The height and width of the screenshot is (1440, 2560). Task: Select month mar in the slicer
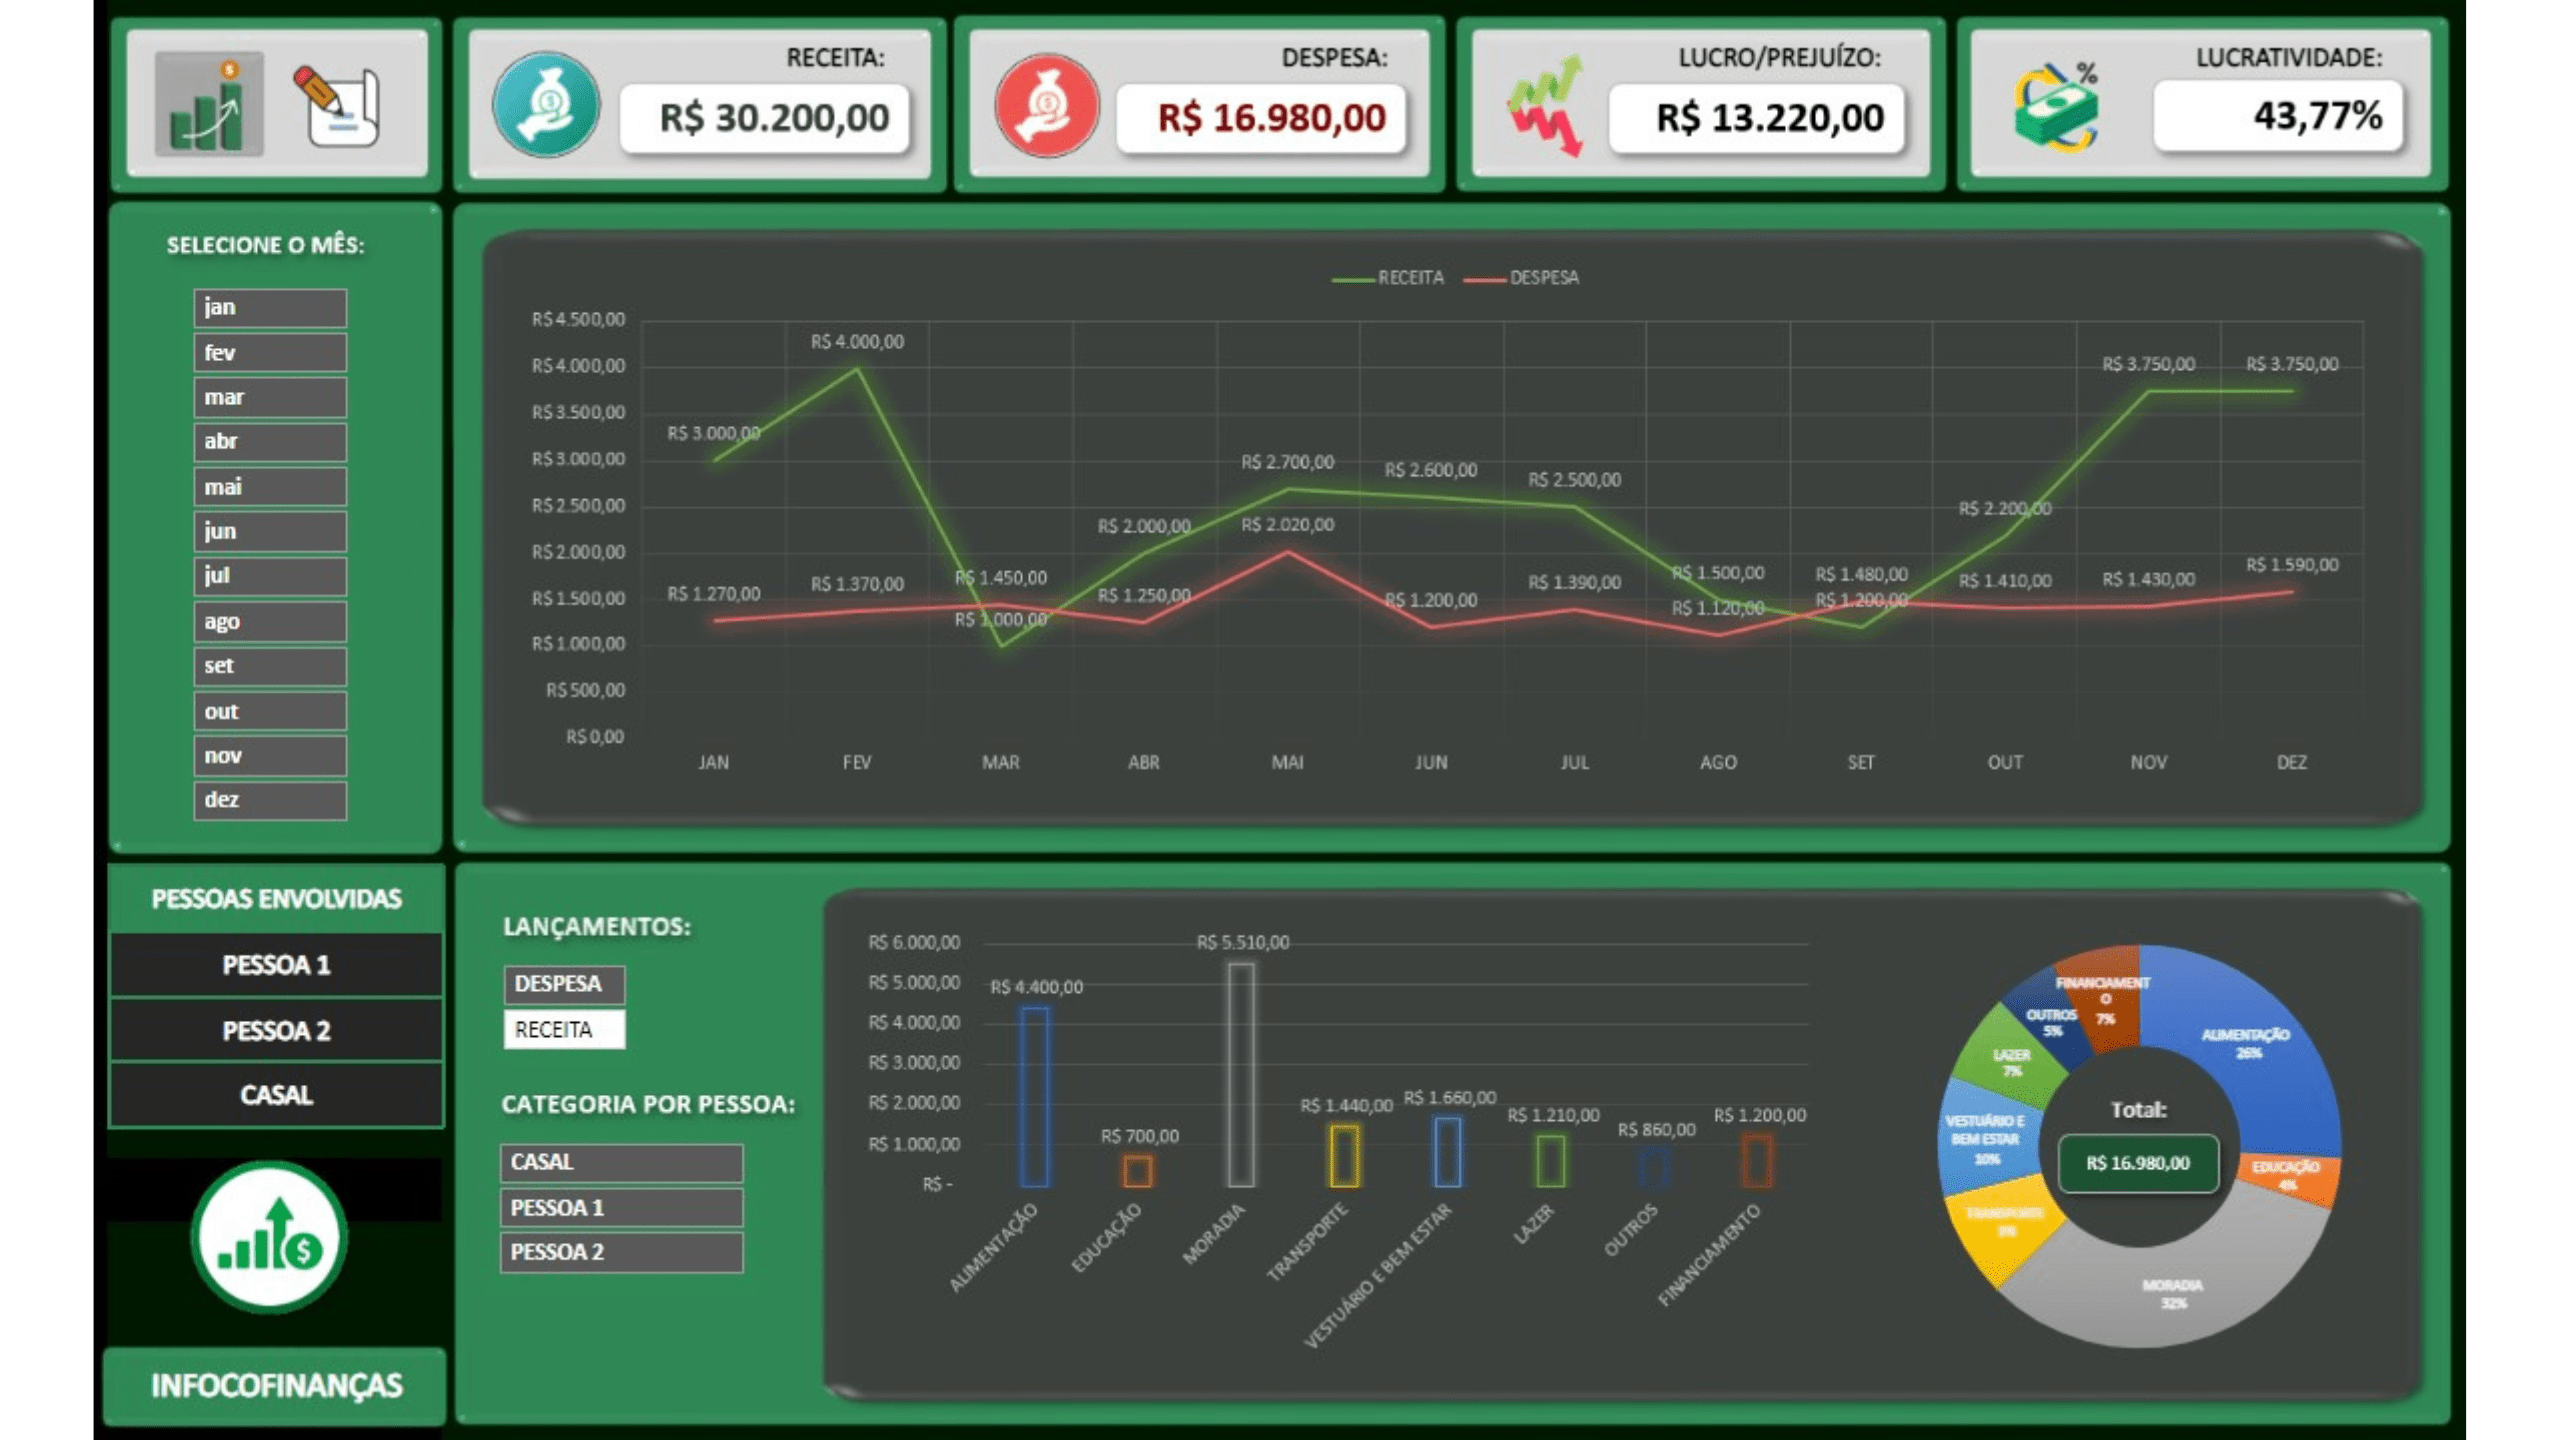(270, 398)
